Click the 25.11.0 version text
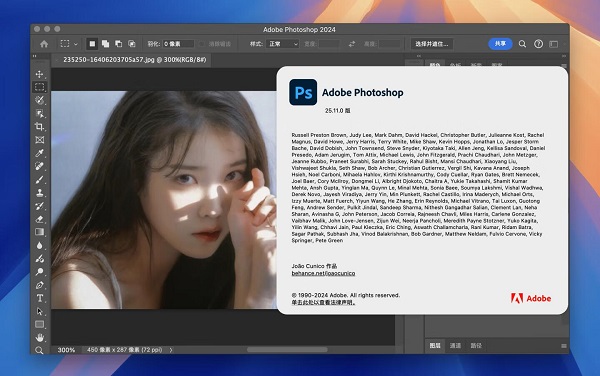Viewport: 600px width, 376px height. (x=338, y=111)
